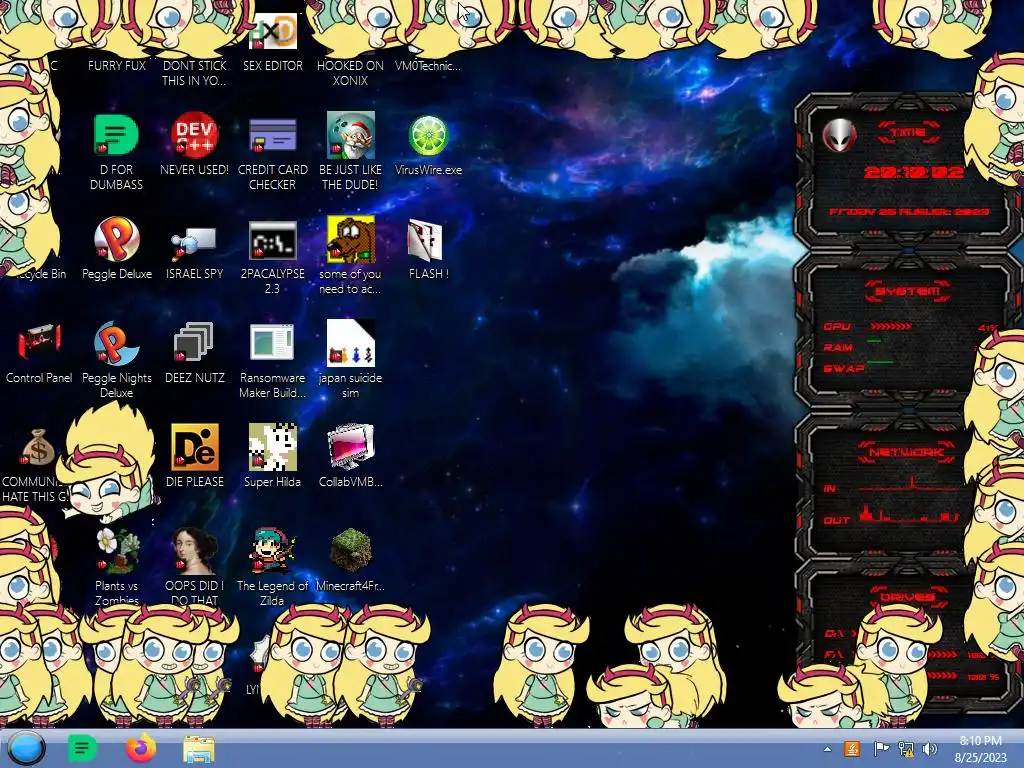Viewport: 1024px width, 768px height.
Task: Open File Explorer from the taskbar
Action: coord(199,749)
